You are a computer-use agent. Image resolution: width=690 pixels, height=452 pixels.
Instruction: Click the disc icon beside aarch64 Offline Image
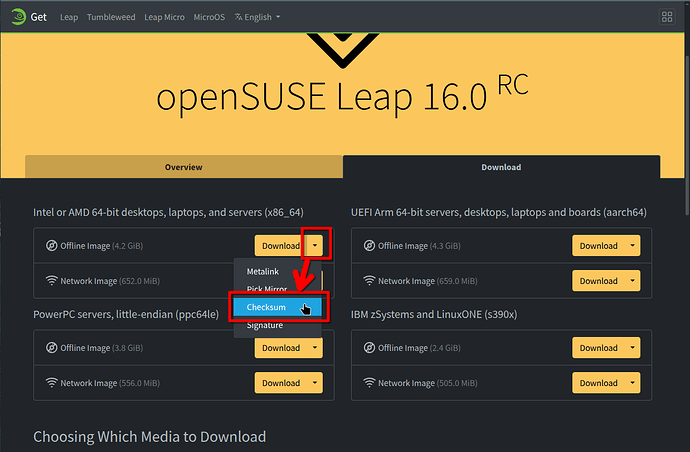(x=370, y=246)
